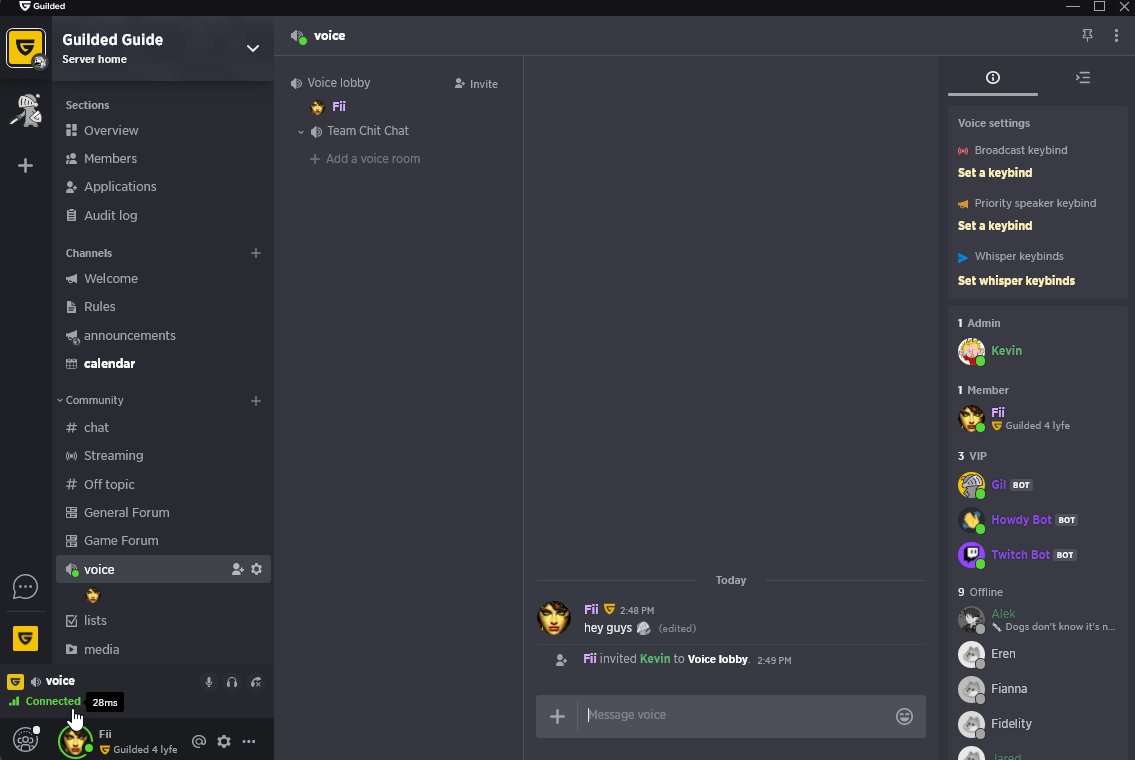Open voice channel settings gear icon
The image size is (1135, 760).
(x=256, y=570)
